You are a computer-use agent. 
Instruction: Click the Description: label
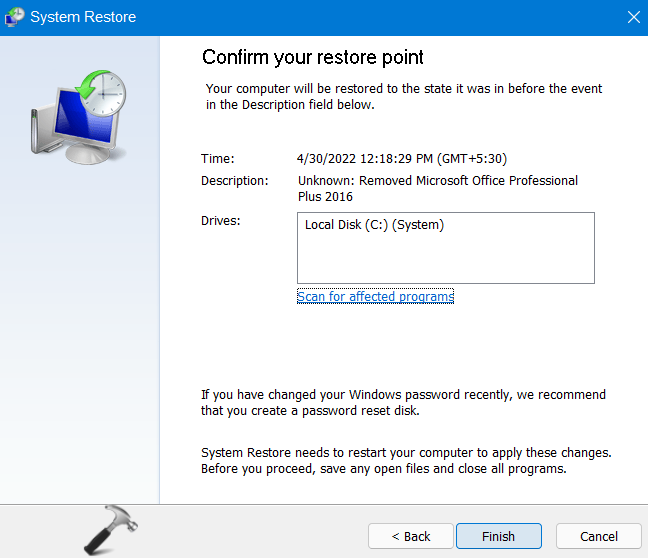pos(235,181)
